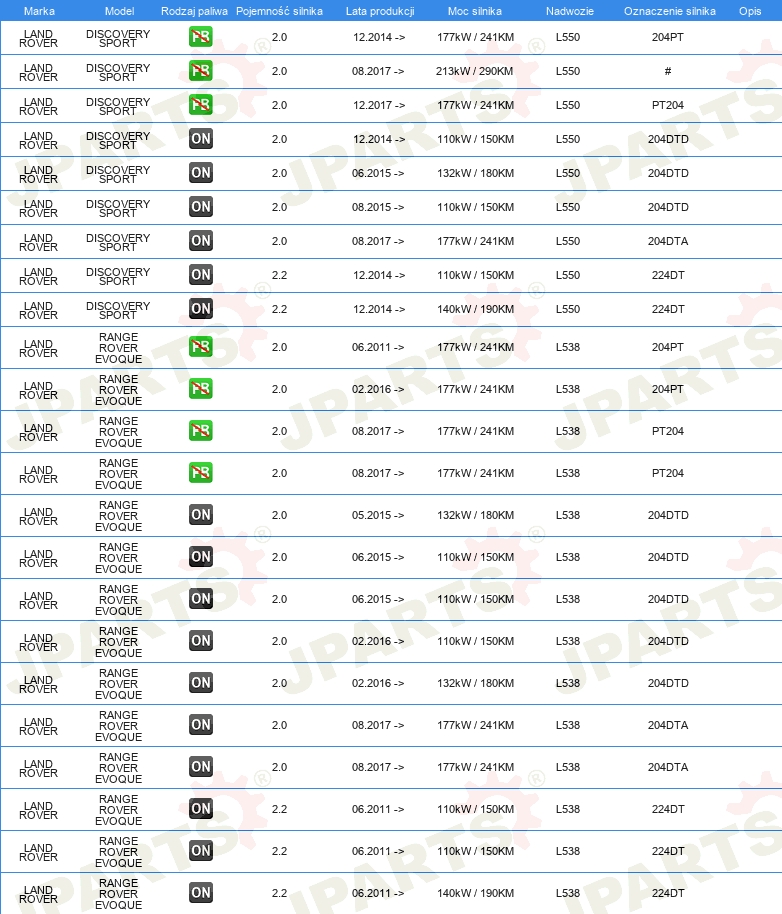The width and height of the screenshot is (782, 914).
Task: Click the Lata produkcji column header
Action: tap(380, 11)
